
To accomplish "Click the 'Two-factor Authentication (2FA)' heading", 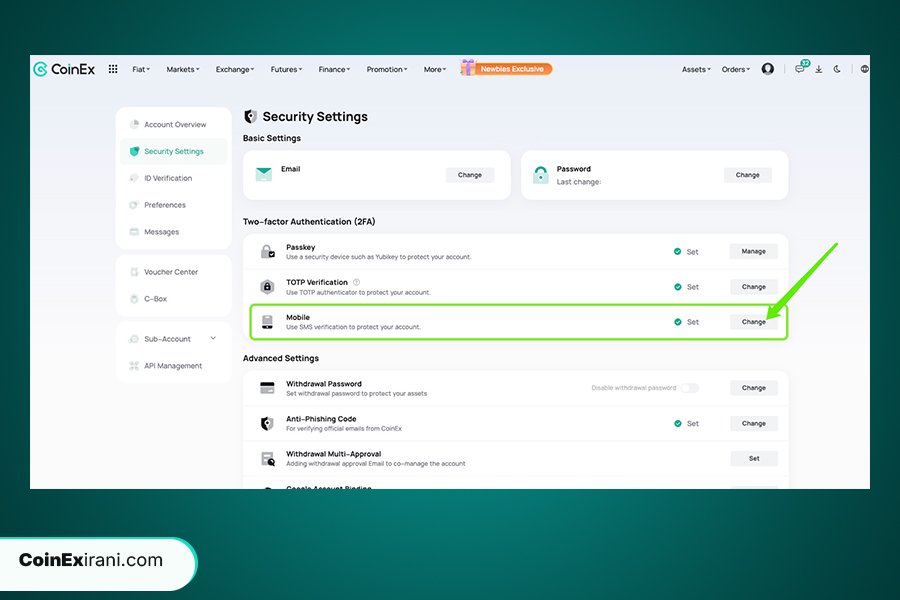I will pos(309,222).
